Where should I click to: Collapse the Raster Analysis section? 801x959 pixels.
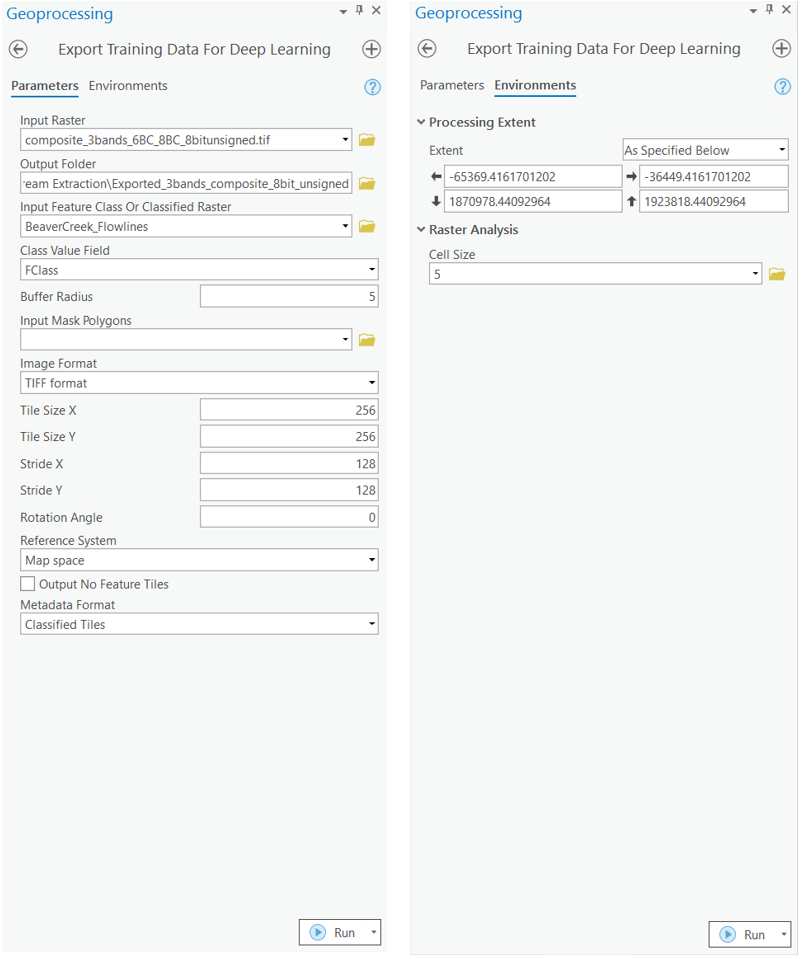[421, 230]
